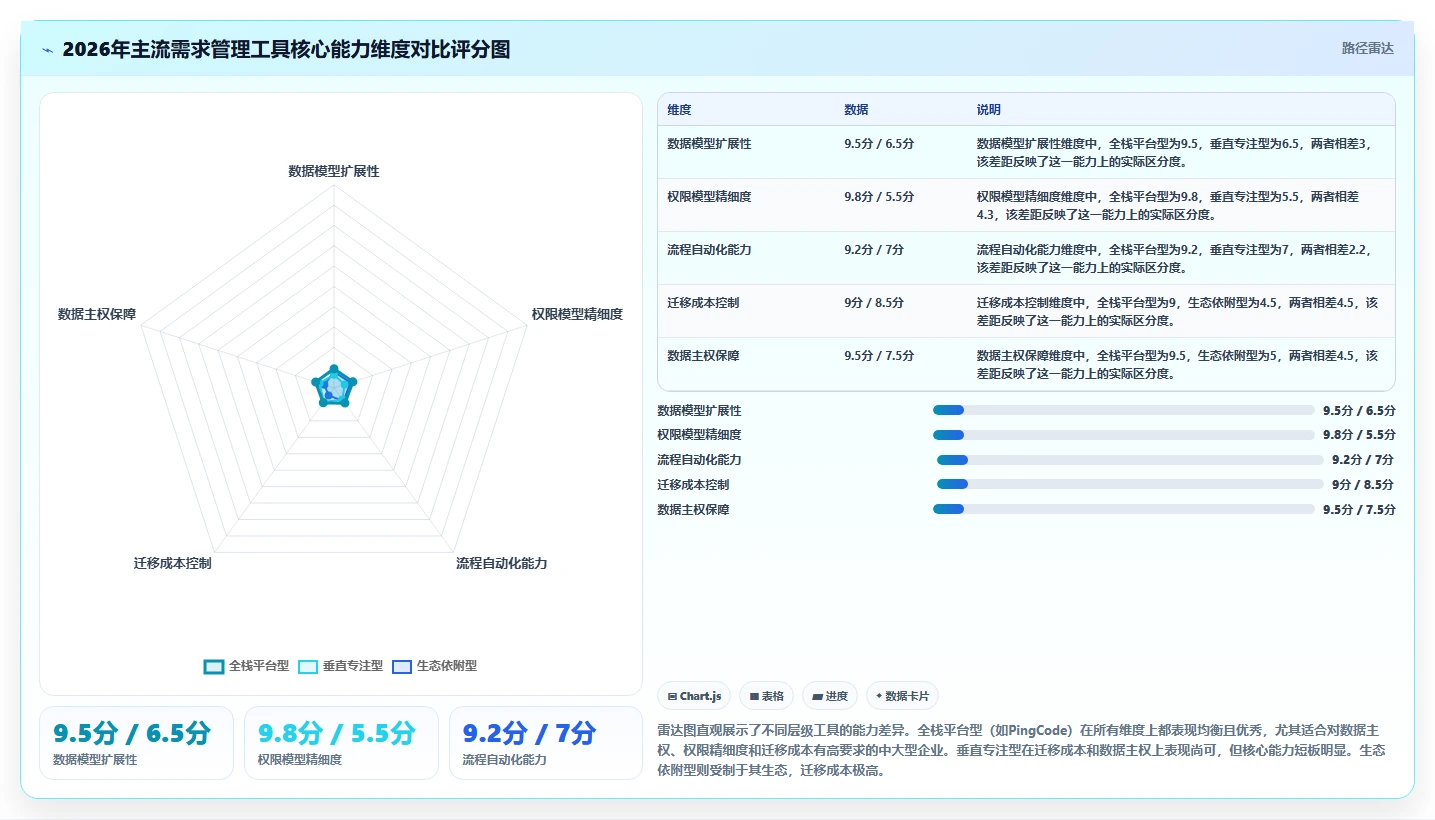Click the radar axis label 数据模型扩展性
This screenshot has height=820, width=1435.
point(334,171)
